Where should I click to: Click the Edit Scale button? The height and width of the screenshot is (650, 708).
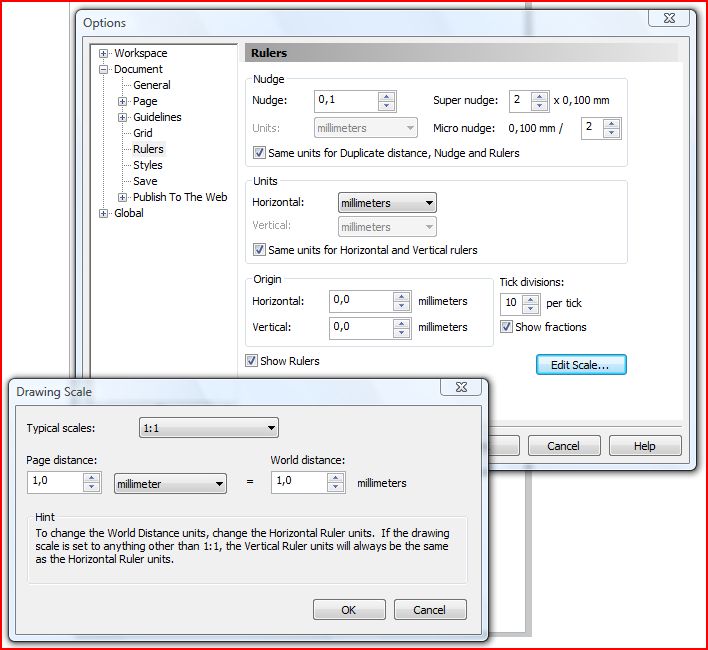[581, 365]
